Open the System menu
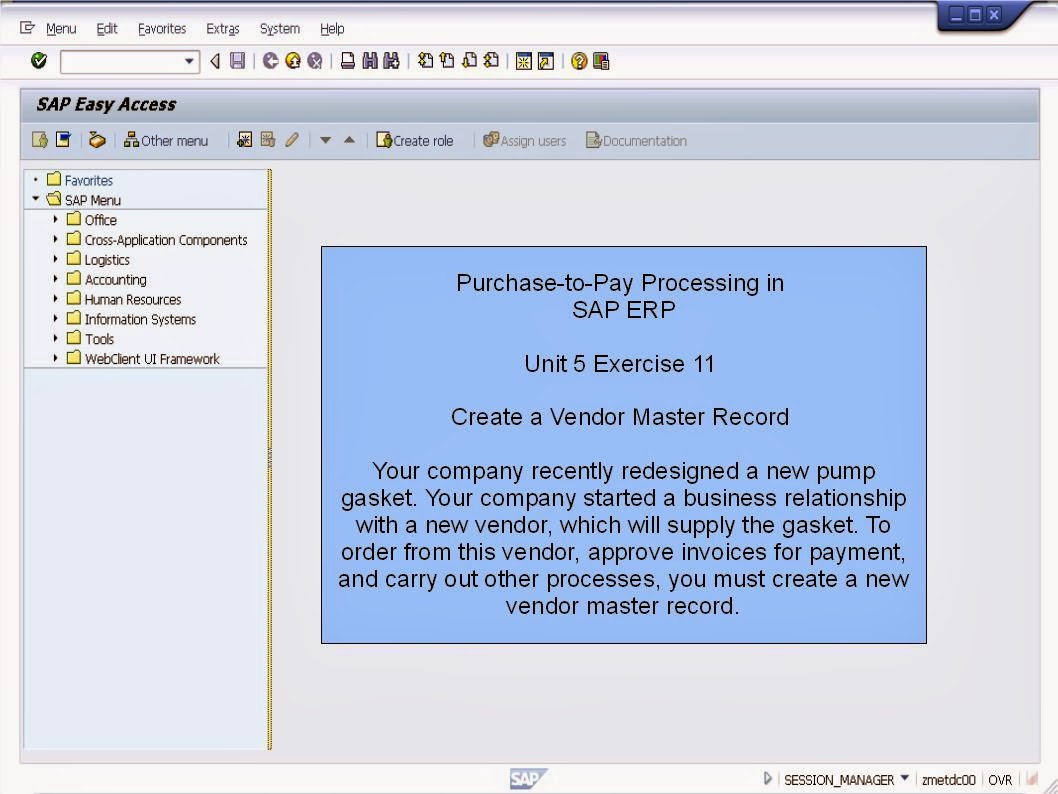The width and height of the screenshot is (1058, 794). click(x=279, y=28)
